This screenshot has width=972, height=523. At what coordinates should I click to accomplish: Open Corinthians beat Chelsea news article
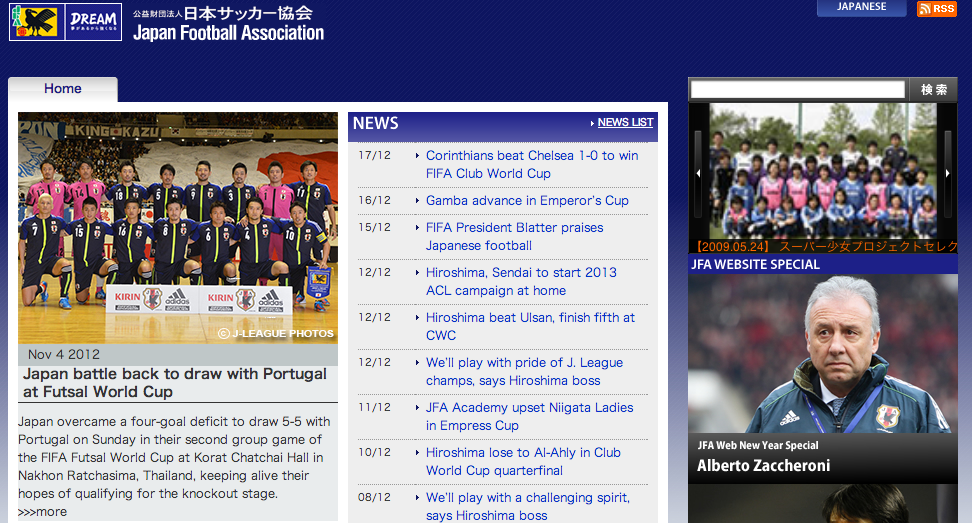(x=532, y=164)
